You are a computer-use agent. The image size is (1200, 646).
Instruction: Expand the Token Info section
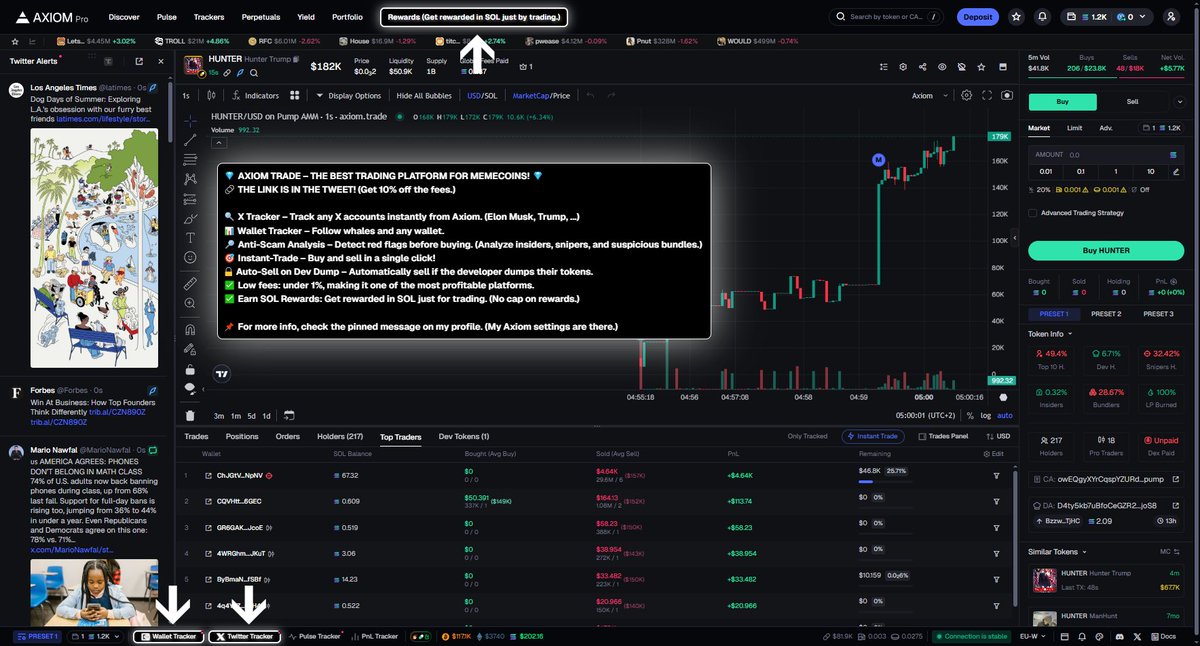point(1050,334)
